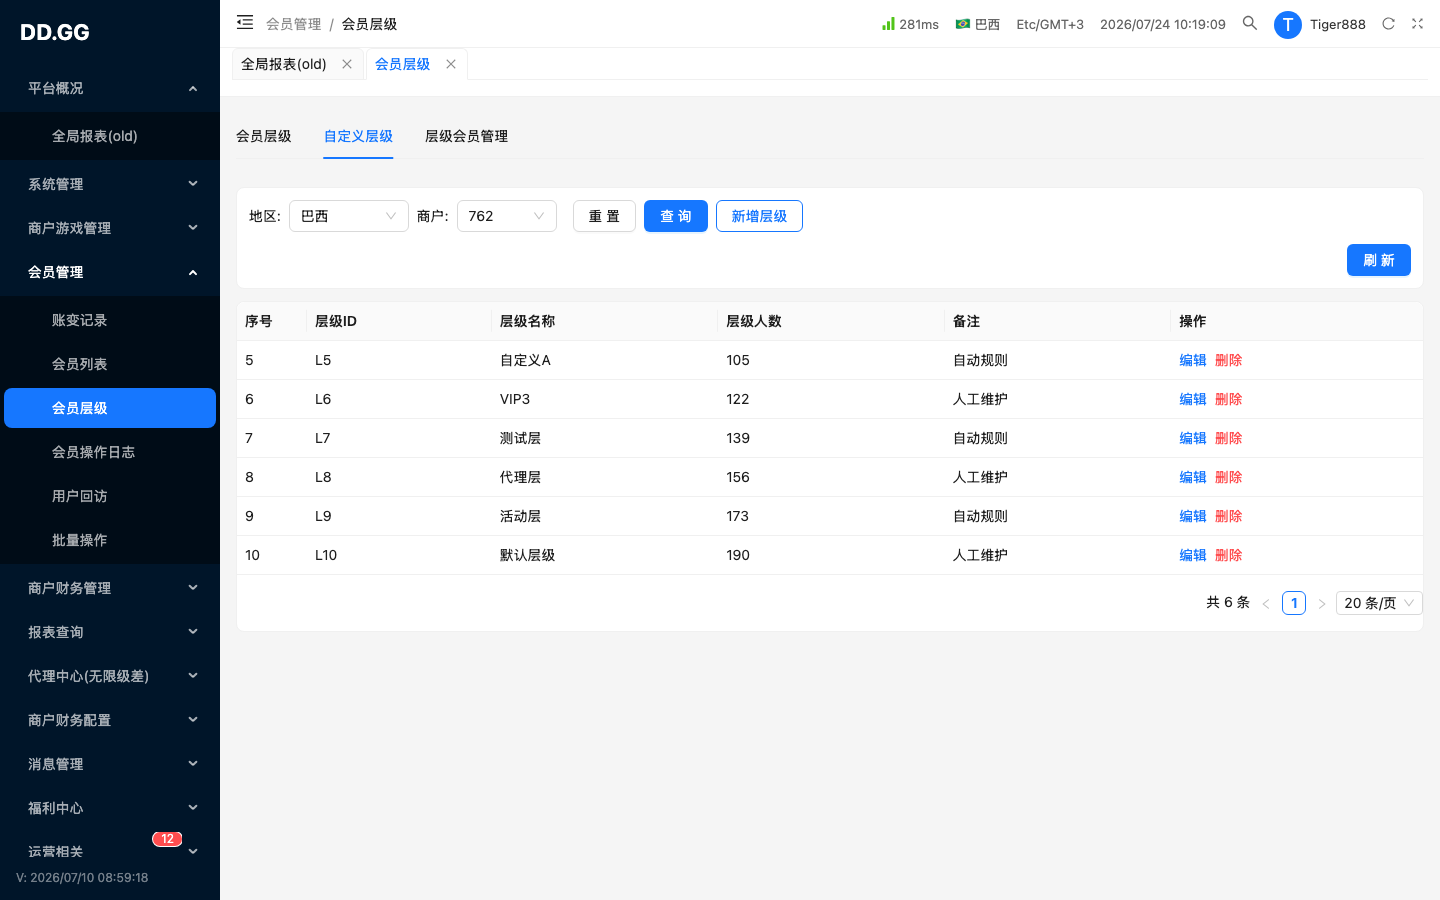
Task: Edit the 自定义A level row
Action: 1193,360
